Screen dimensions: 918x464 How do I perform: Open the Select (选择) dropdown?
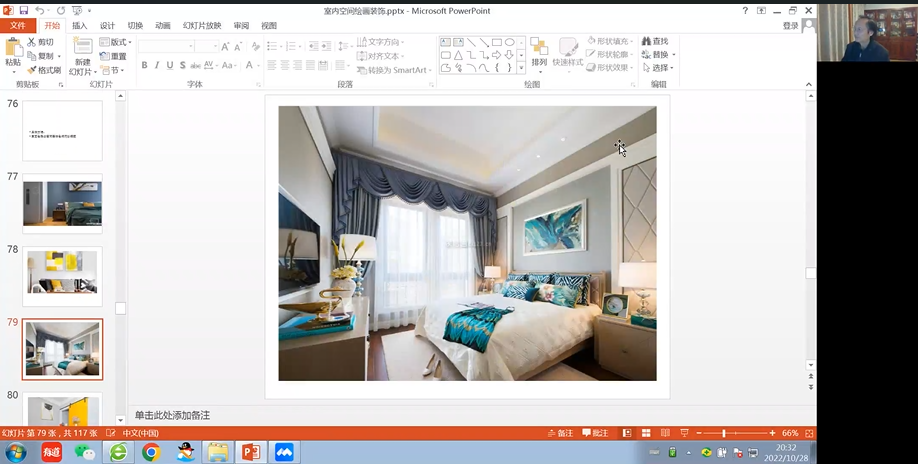click(660, 68)
